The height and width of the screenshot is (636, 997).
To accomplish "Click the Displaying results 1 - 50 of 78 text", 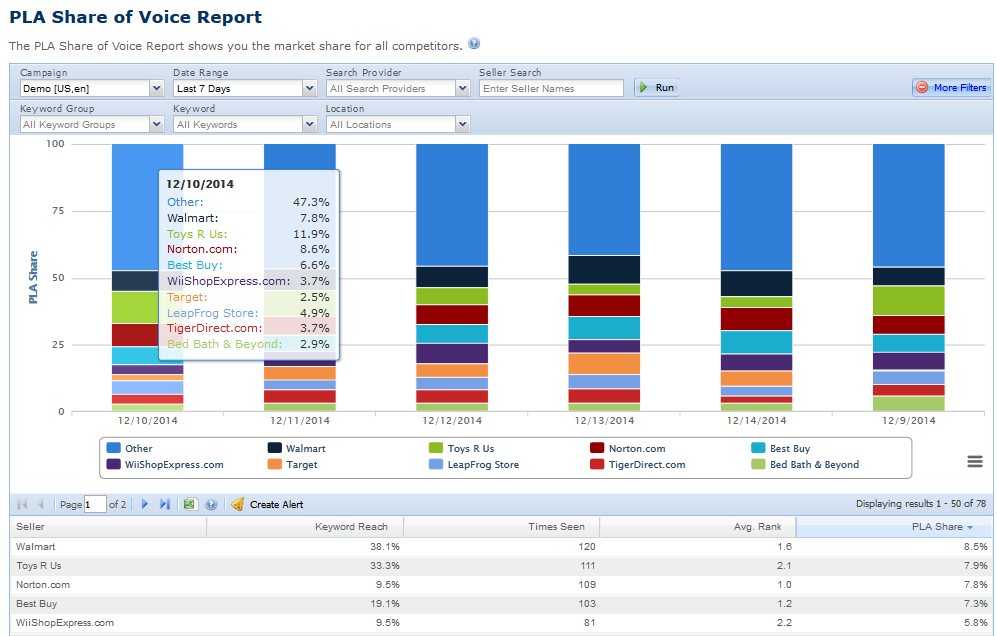I will pyautogui.click(x=921, y=504).
